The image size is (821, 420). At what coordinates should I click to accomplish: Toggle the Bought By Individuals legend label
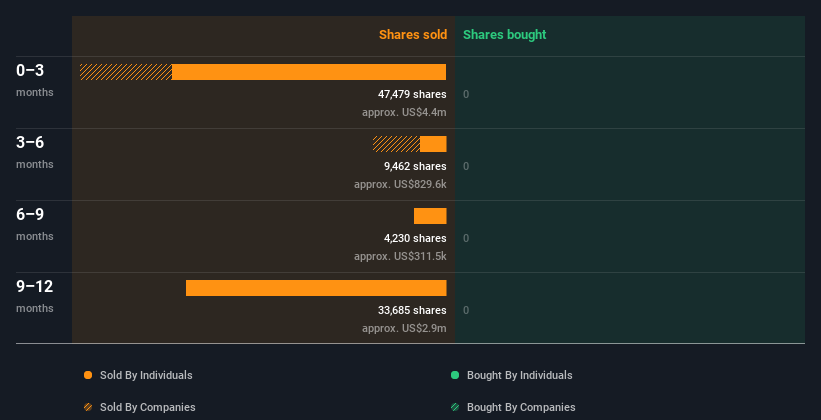(x=519, y=375)
